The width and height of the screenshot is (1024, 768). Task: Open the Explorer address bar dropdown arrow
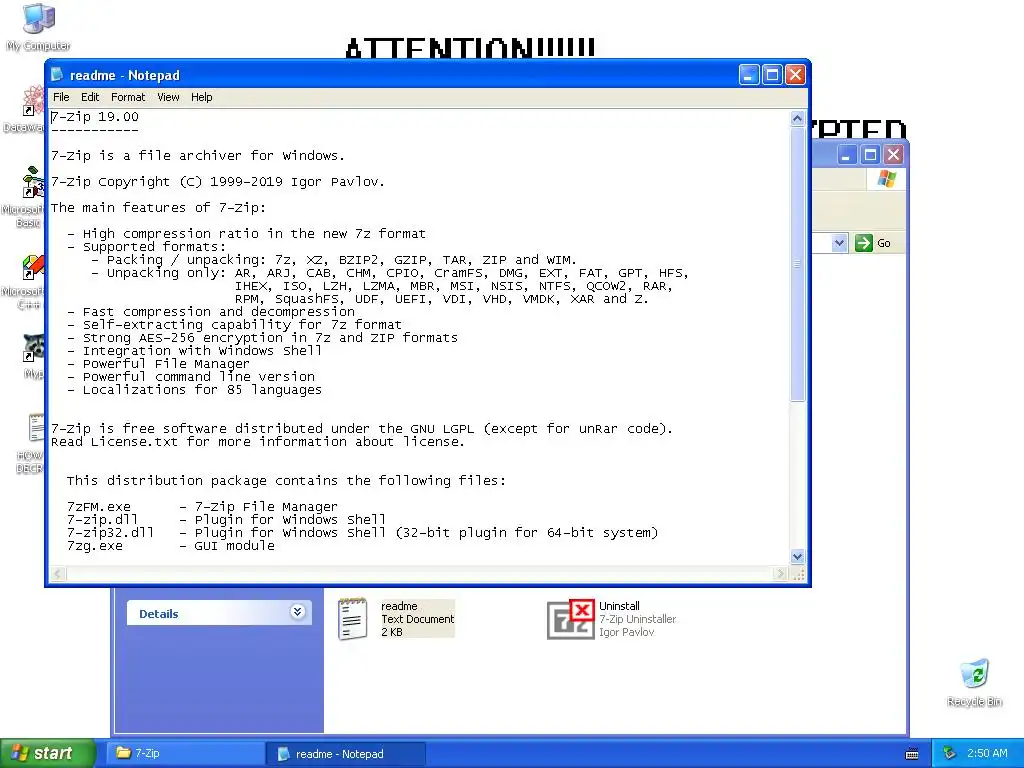coord(839,243)
